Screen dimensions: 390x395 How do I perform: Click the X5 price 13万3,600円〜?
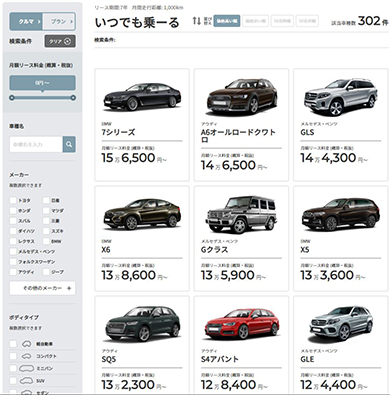pos(333,275)
